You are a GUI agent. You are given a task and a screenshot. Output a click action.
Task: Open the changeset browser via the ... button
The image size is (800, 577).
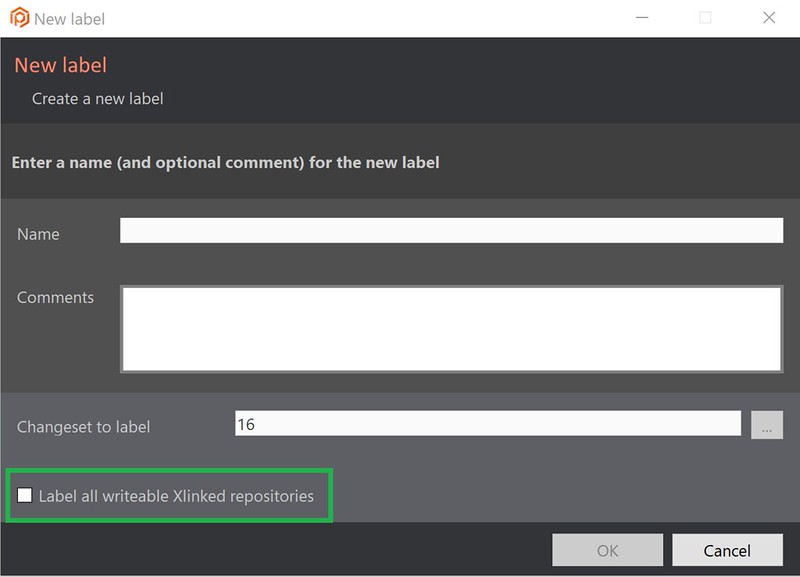[766, 425]
